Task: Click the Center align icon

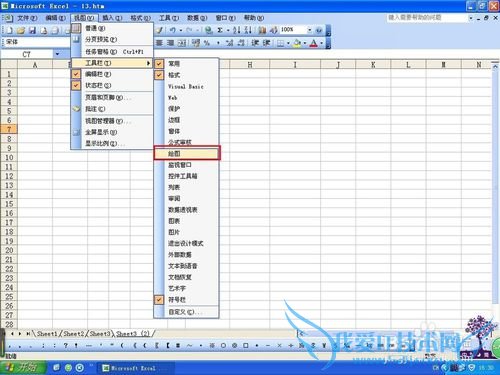Action: tap(159, 43)
